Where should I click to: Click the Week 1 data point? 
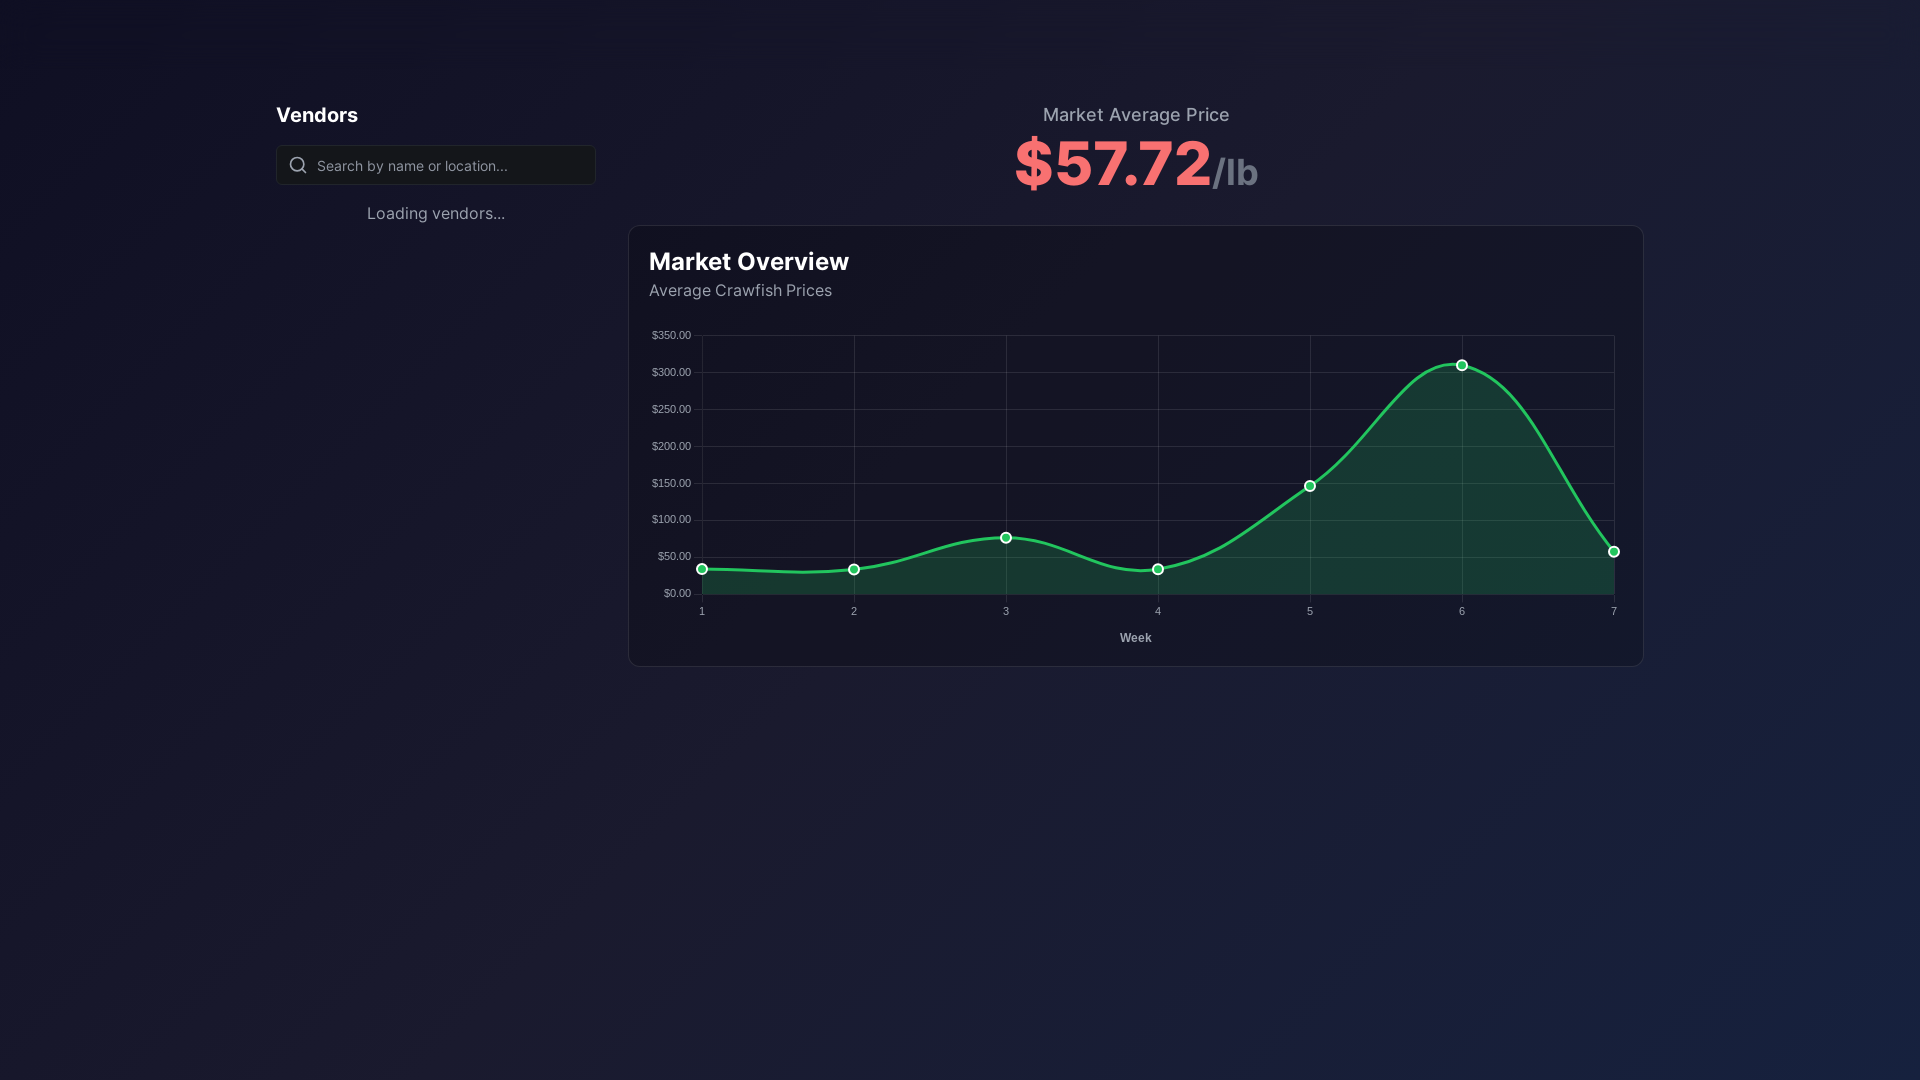(702, 569)
